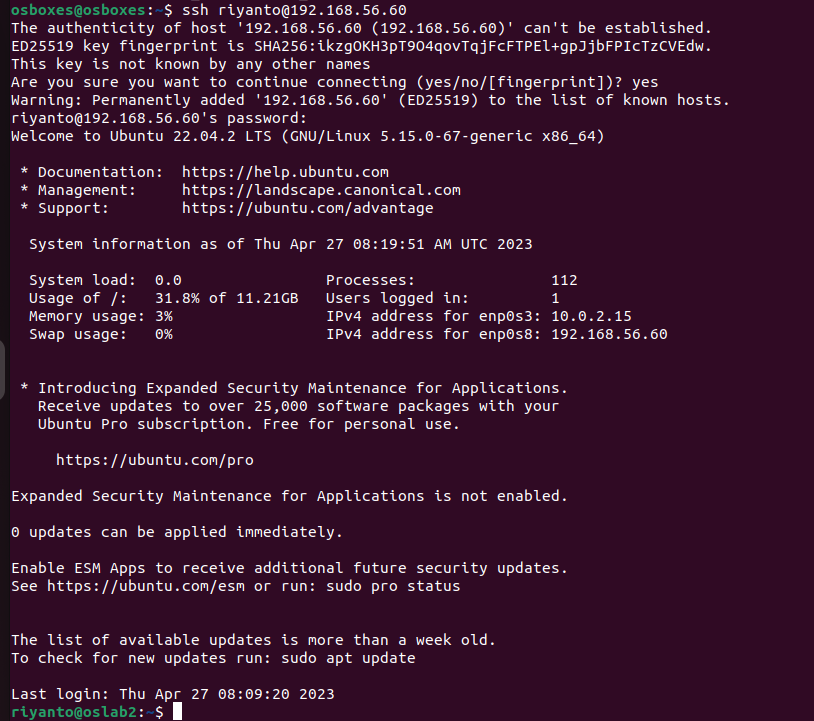
Task: Click the "Are you sure you want to continue connecting" question
Action: [317, 82]
